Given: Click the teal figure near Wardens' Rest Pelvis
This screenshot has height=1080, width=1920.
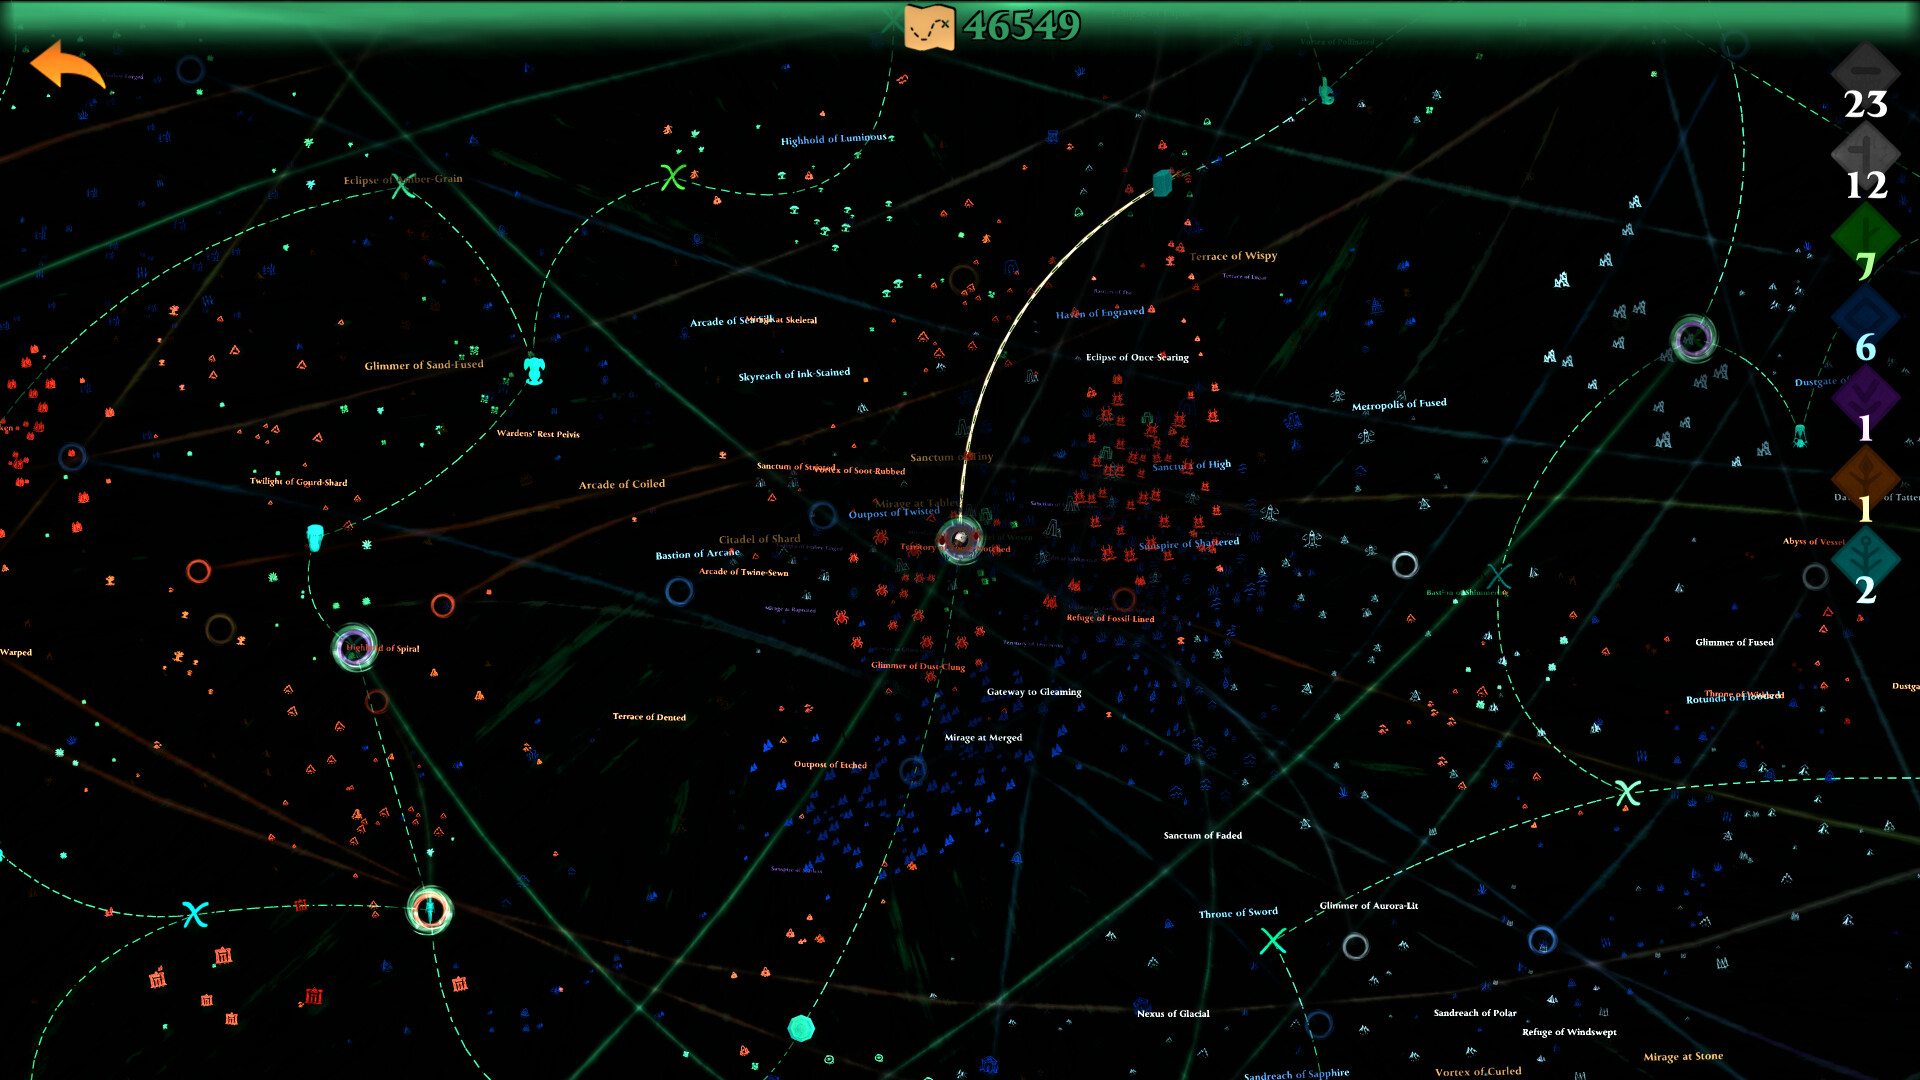Looking at the screenshot, I should click(536, 372).
